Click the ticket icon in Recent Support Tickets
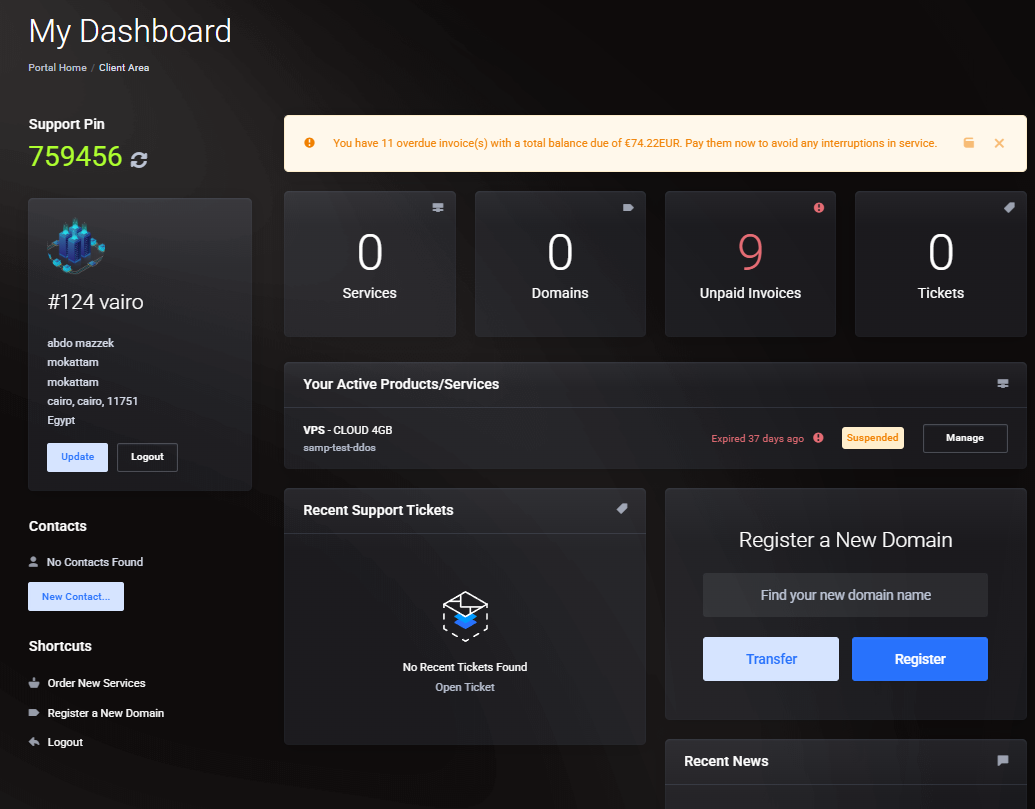This screenshot has height=809, width=1035. pyautogui.click(x=622, y=509)
